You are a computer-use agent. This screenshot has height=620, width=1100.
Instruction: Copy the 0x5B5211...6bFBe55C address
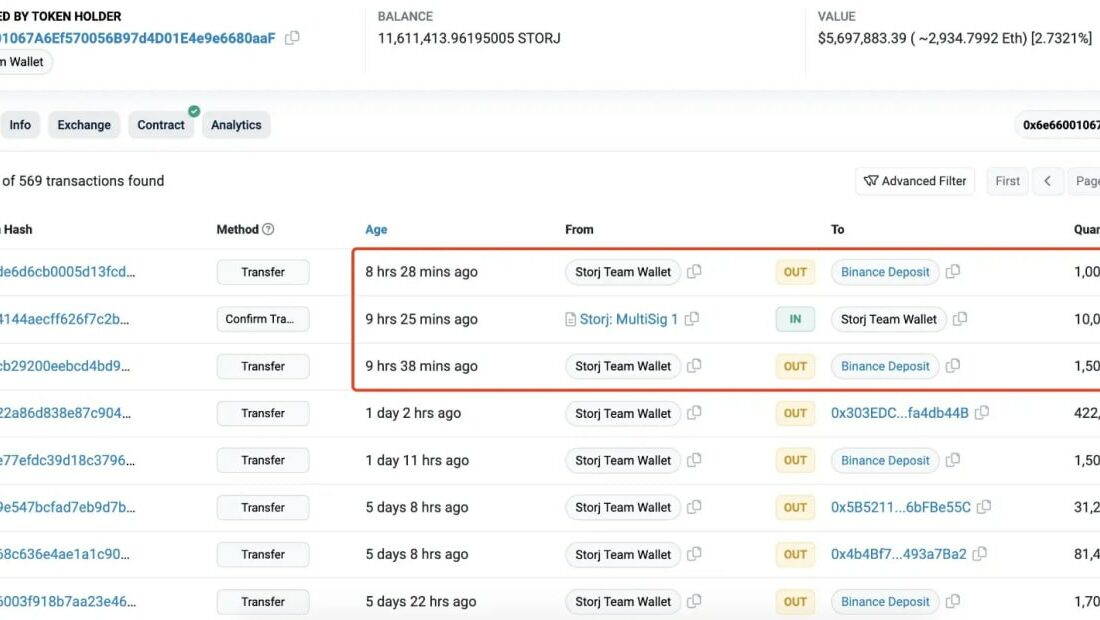coord(984,506)
